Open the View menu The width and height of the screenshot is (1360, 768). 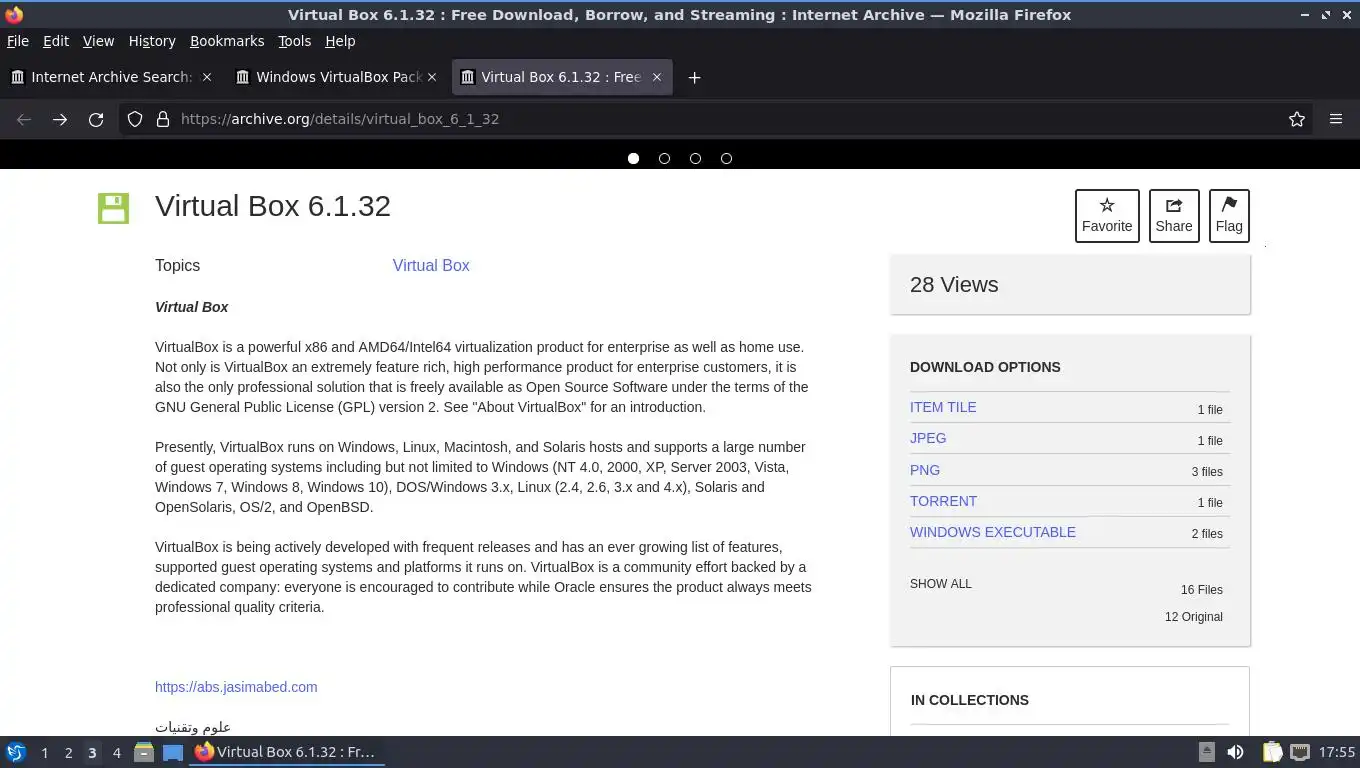[98, 41]
